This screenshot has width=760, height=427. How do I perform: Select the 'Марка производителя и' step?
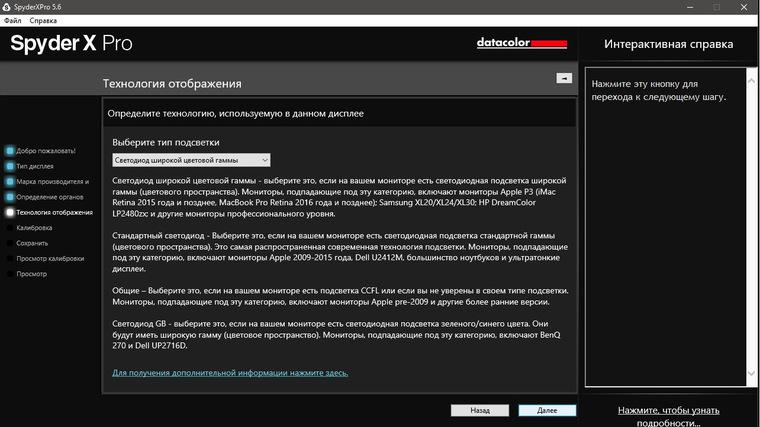(x=52, y=182)
